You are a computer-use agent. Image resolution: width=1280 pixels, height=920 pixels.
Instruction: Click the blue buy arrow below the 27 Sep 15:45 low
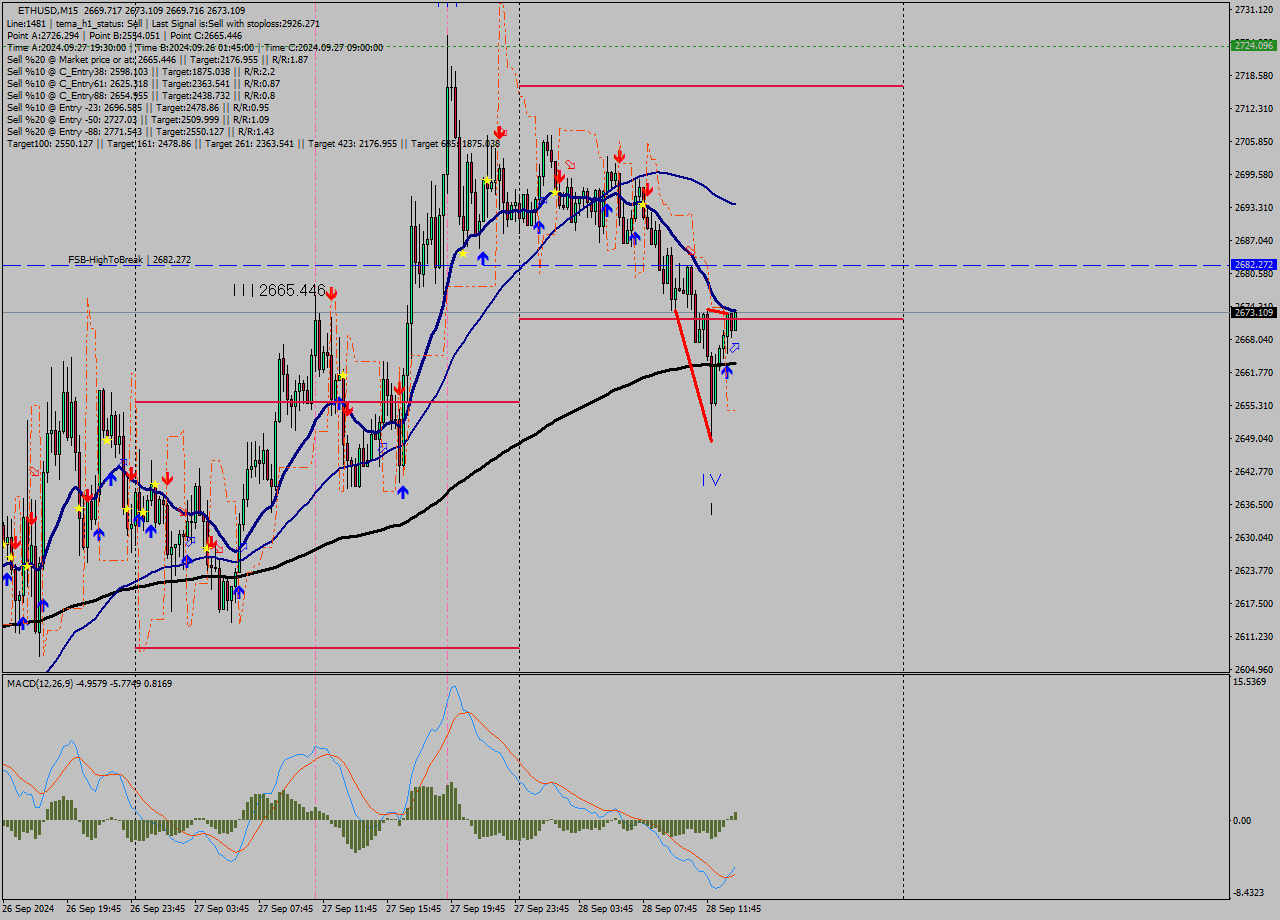402,492
